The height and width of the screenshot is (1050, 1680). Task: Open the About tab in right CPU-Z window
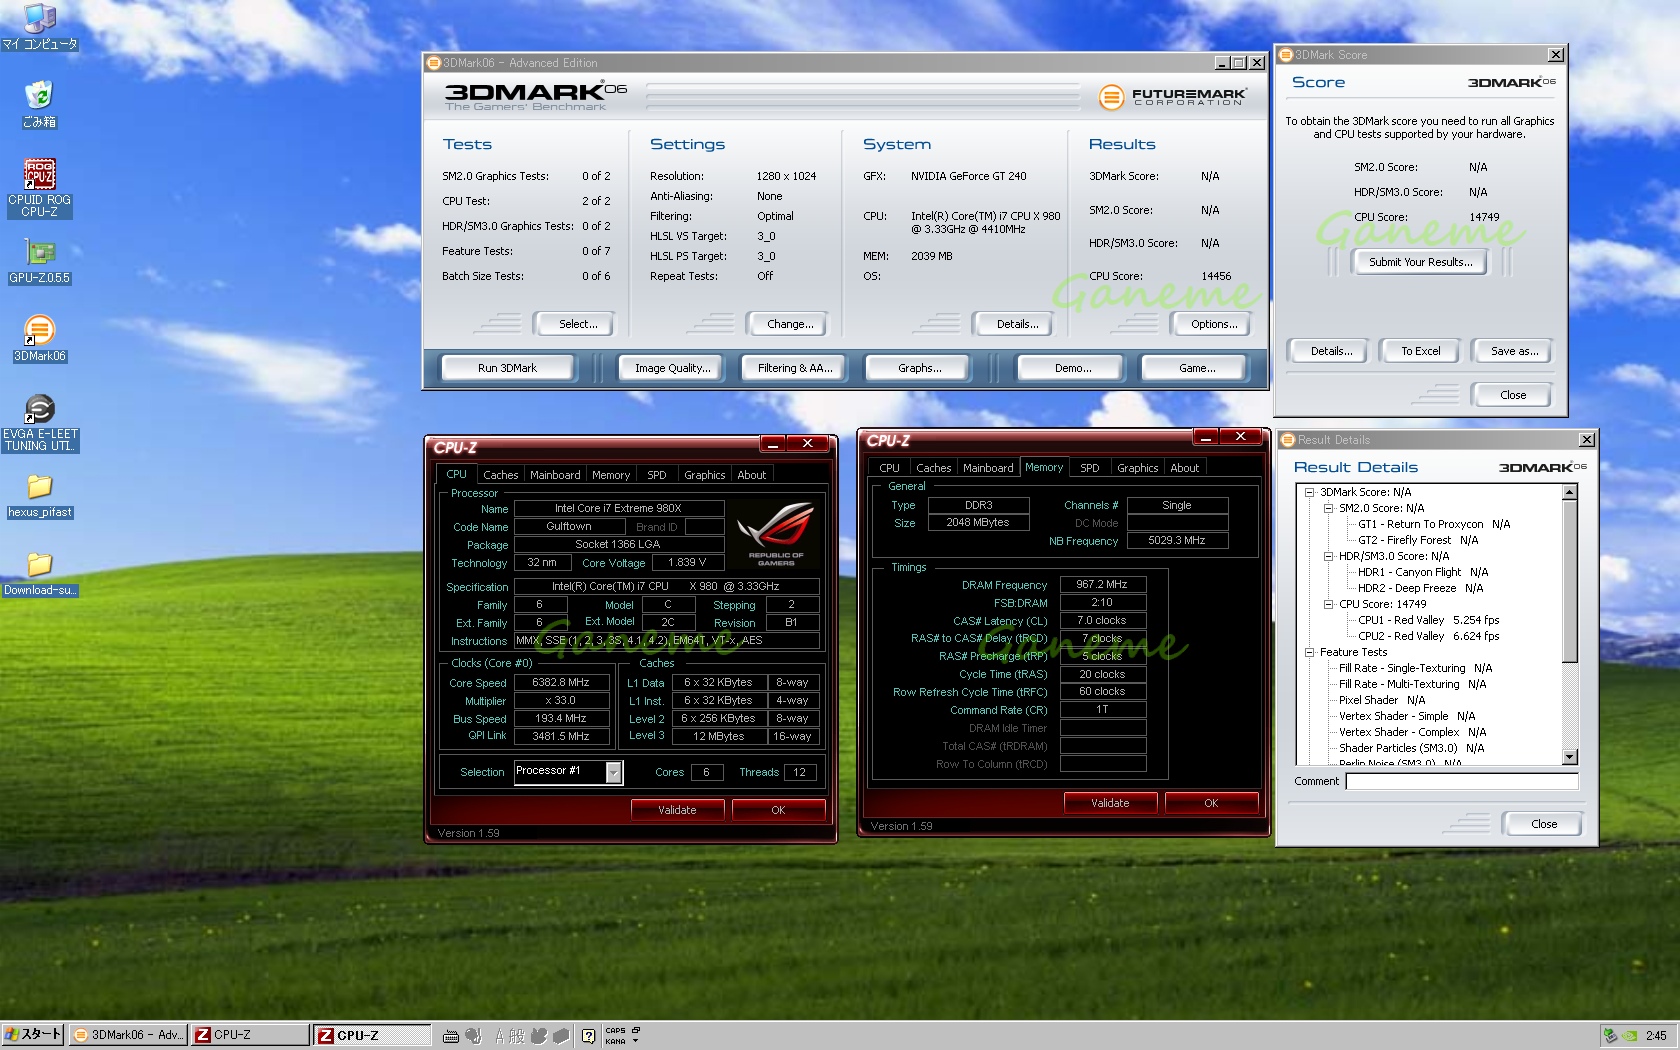(1184, 468)
